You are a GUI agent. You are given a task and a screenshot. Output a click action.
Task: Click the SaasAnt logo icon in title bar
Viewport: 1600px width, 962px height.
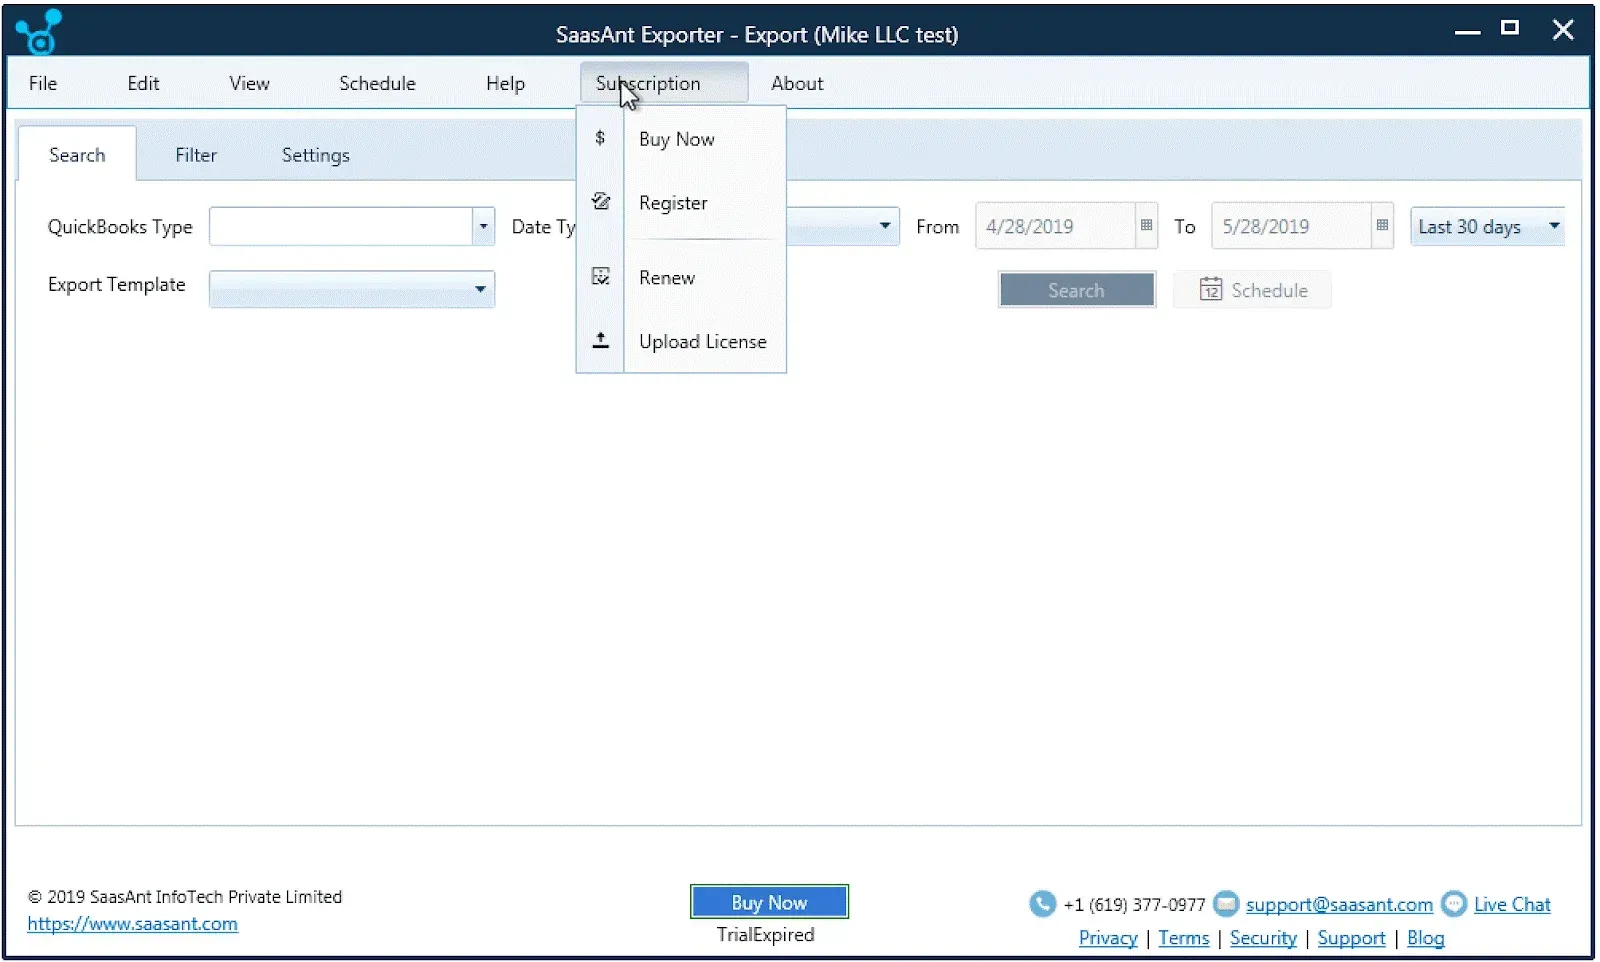coord(39,32)
